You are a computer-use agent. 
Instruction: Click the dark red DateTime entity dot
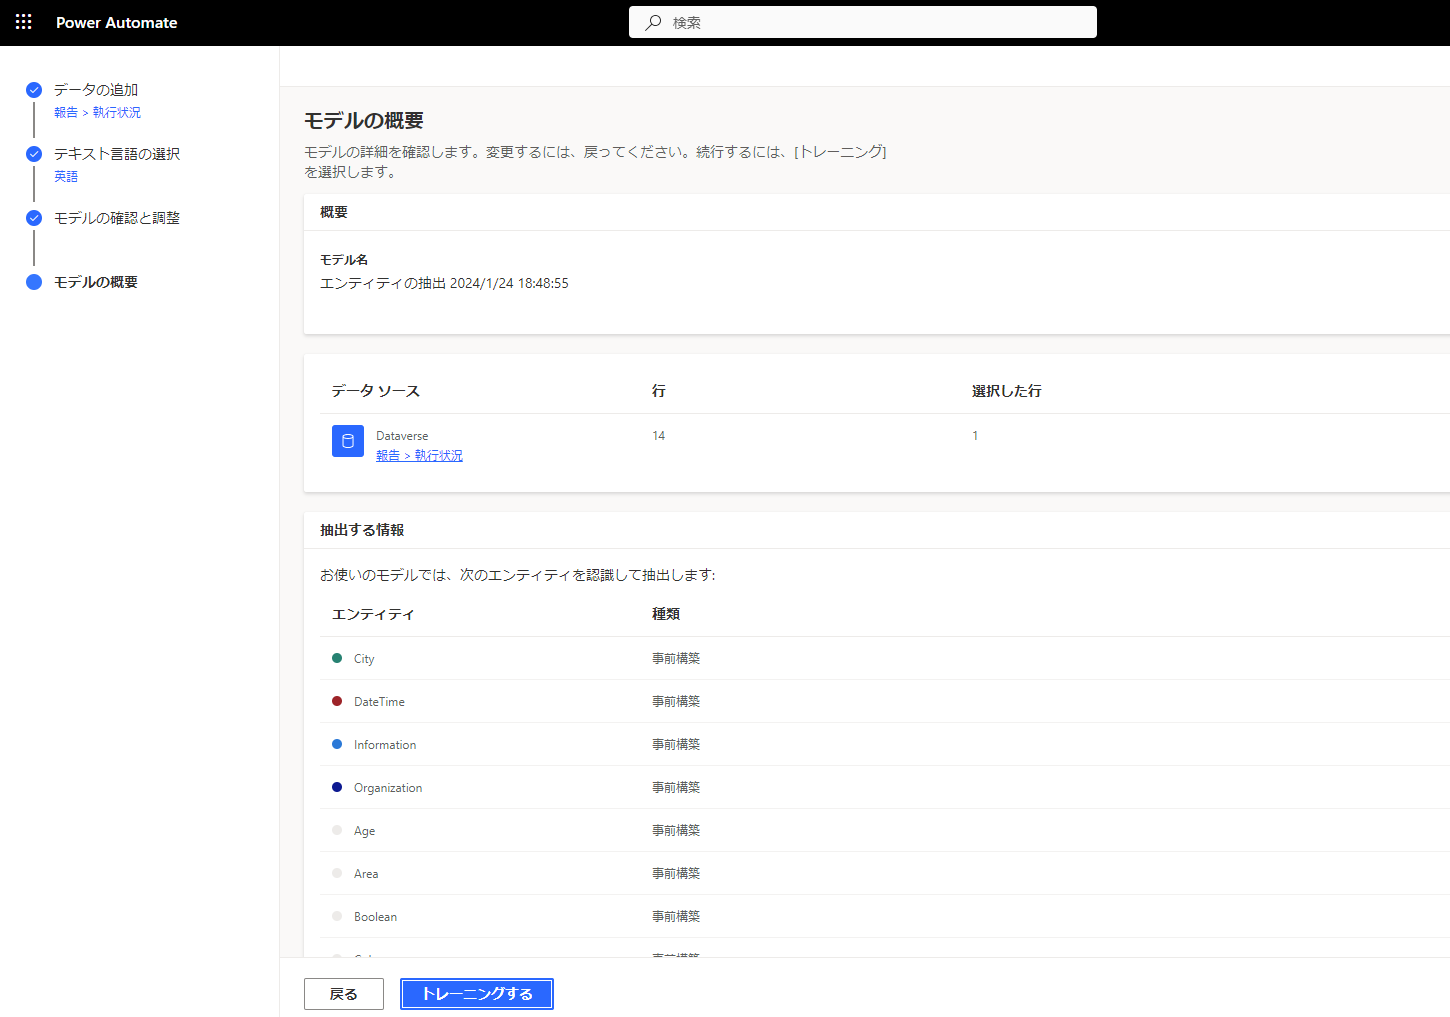(337, 701)
